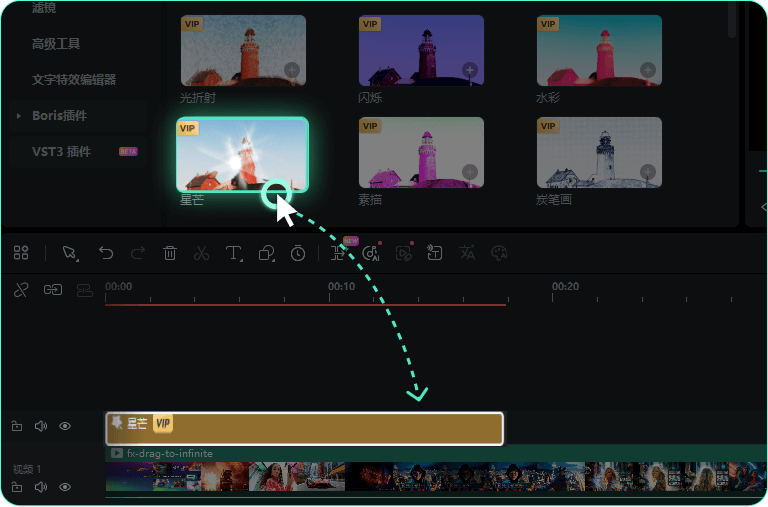Open the text-to-speech style icon

pos(434,253)
